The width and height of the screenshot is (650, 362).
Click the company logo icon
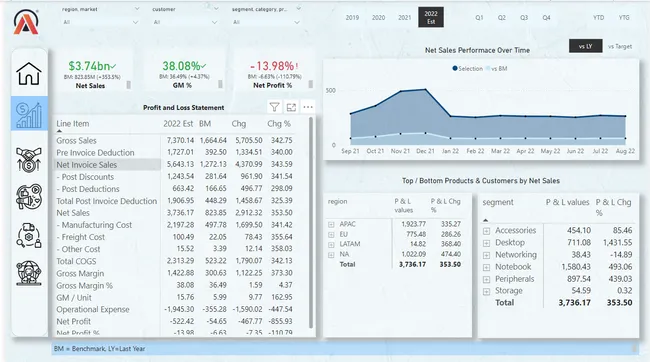tap(26, 22)
